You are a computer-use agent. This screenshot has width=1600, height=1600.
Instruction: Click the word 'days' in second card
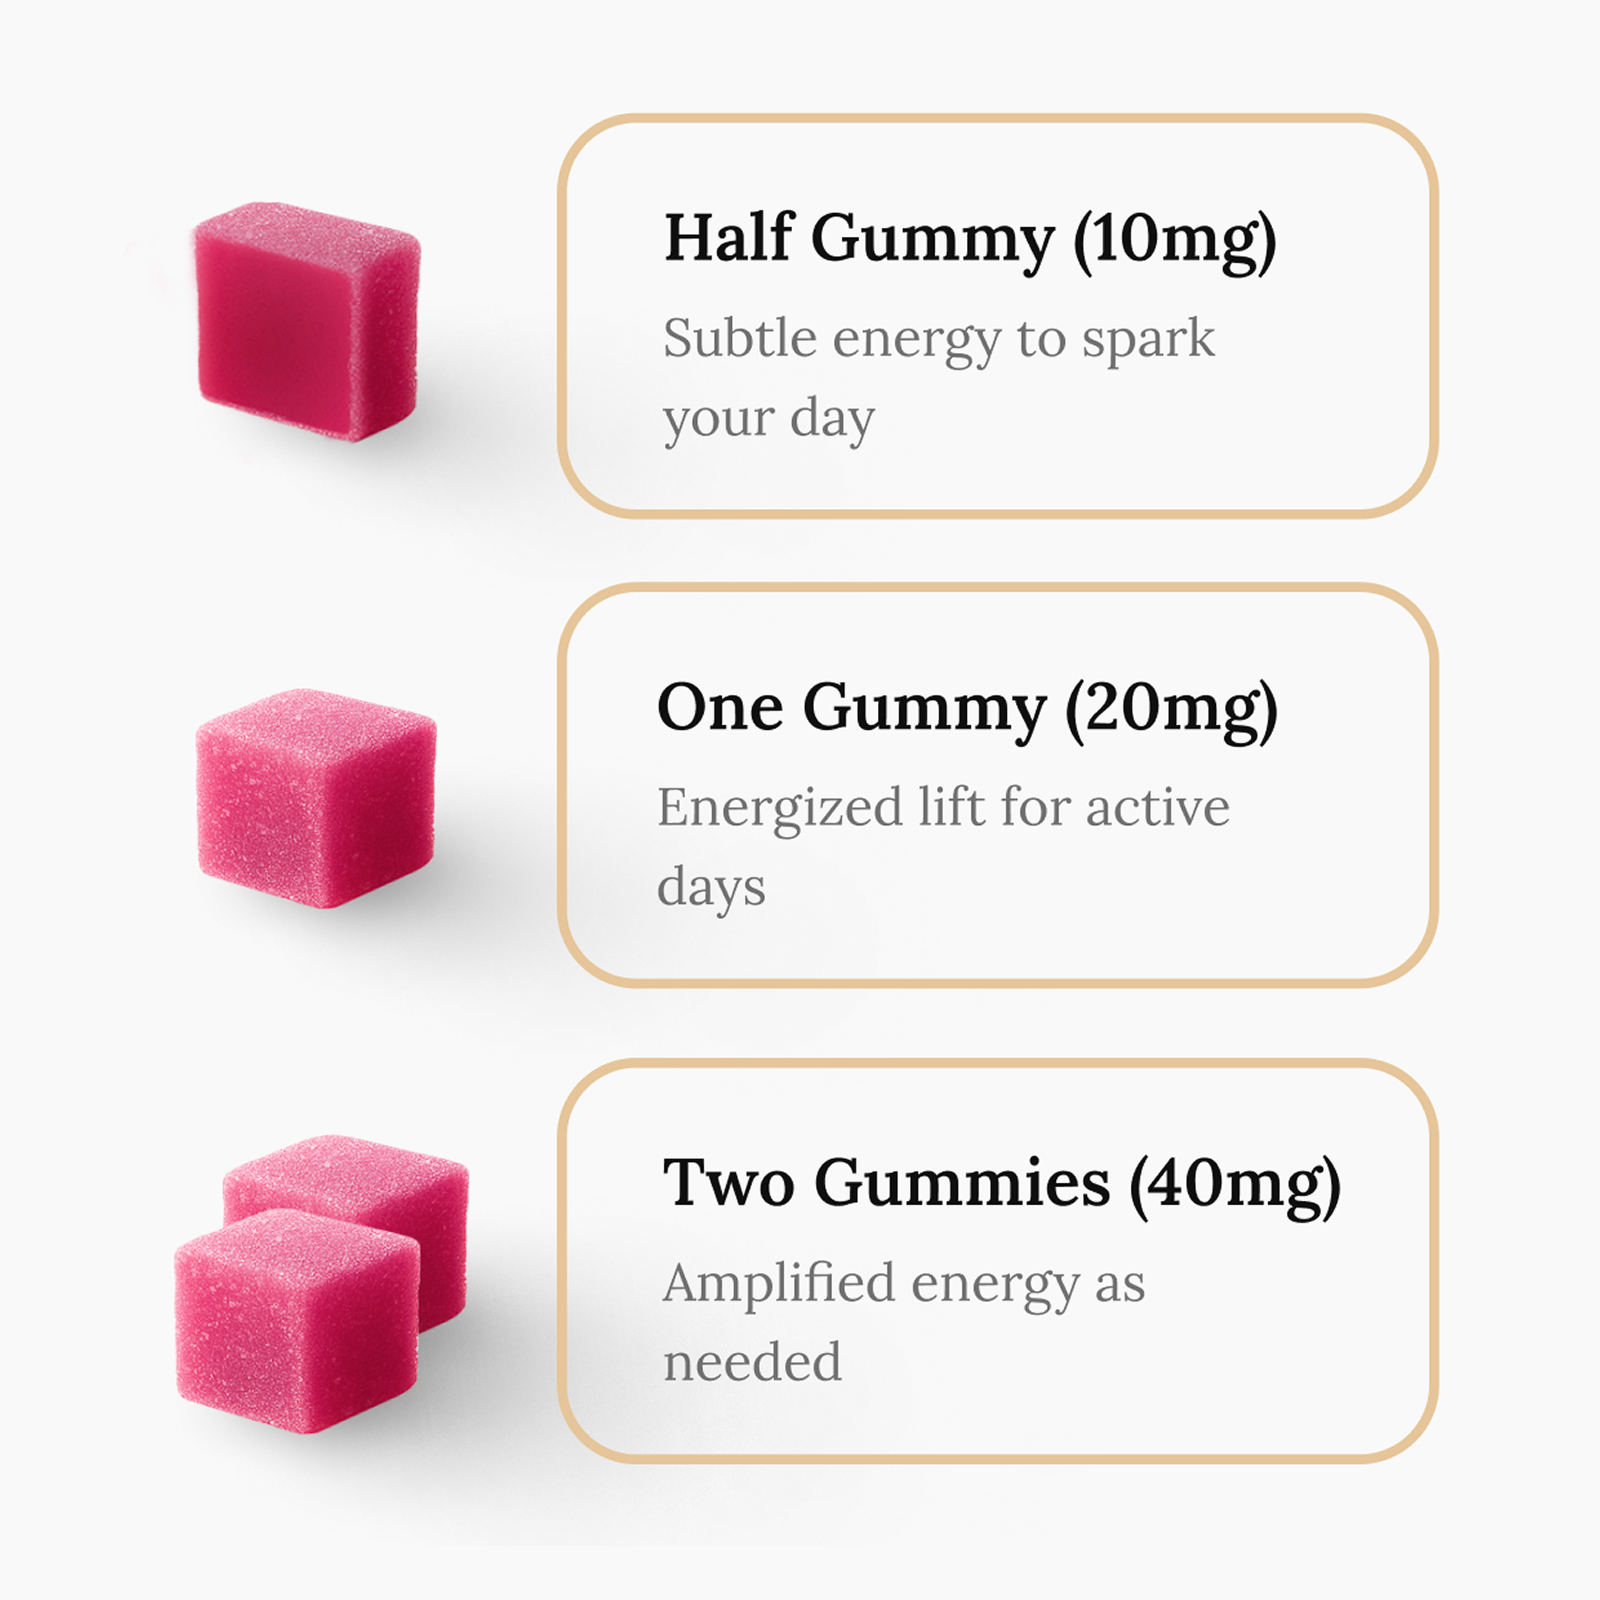pyautogui.click(x=711, y=888)
